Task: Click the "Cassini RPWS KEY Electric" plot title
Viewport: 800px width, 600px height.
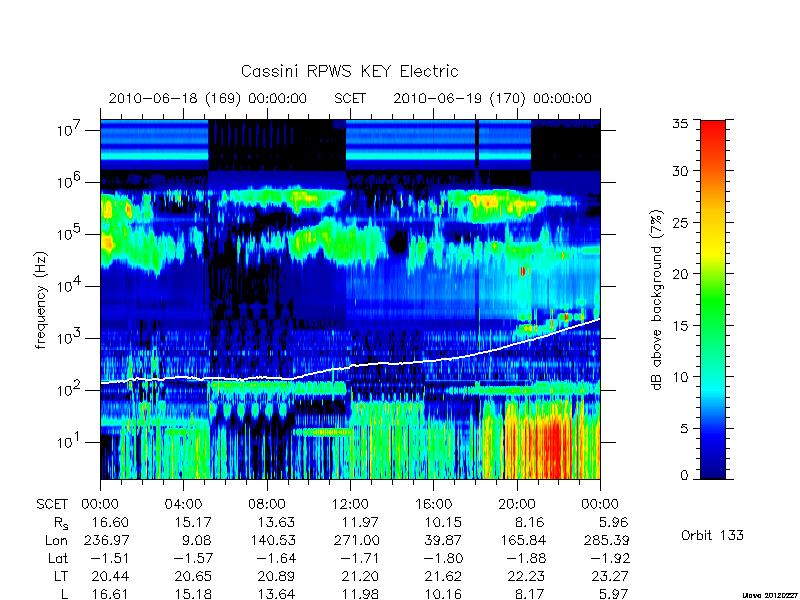Action: coord(349,71)
